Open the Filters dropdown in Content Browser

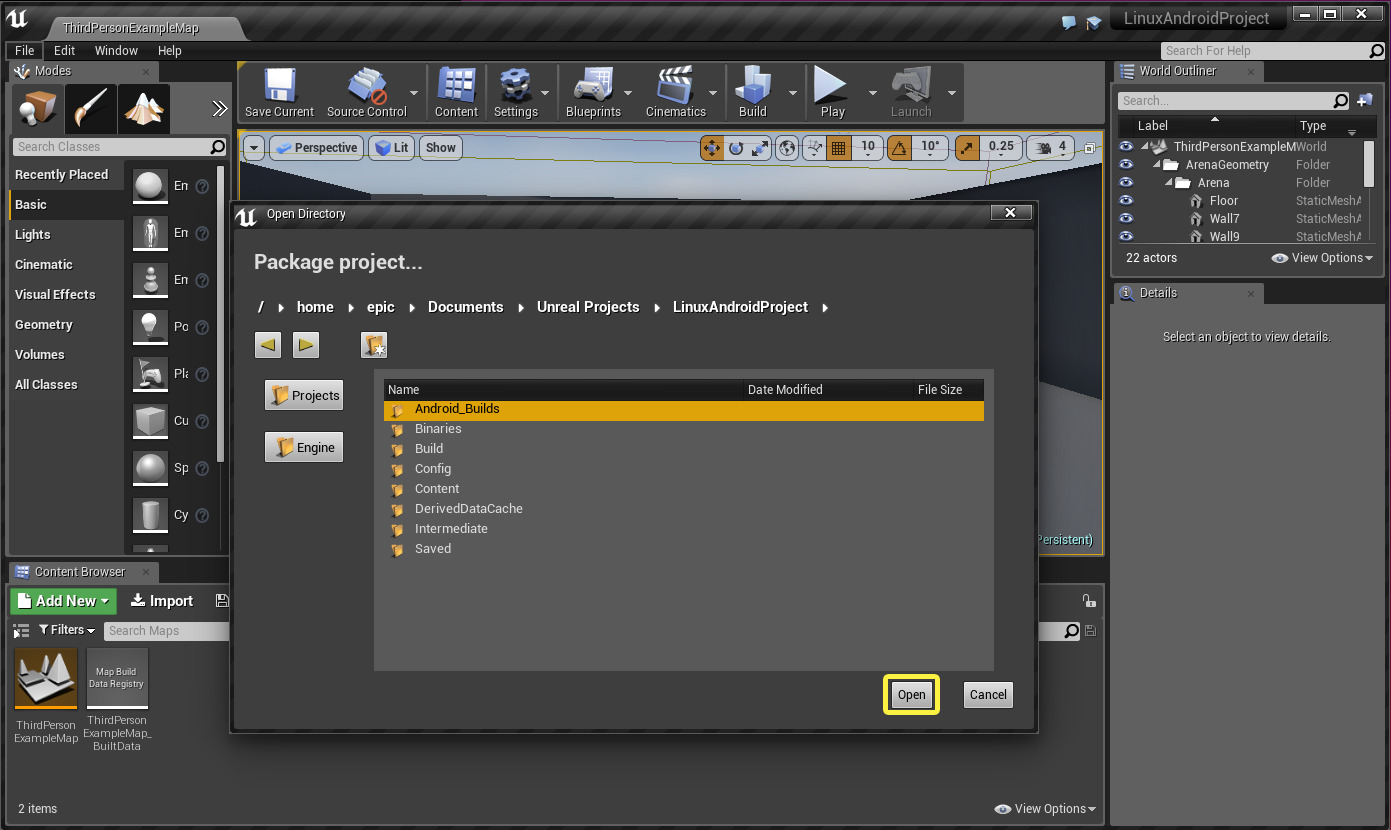tap(67, 630)
